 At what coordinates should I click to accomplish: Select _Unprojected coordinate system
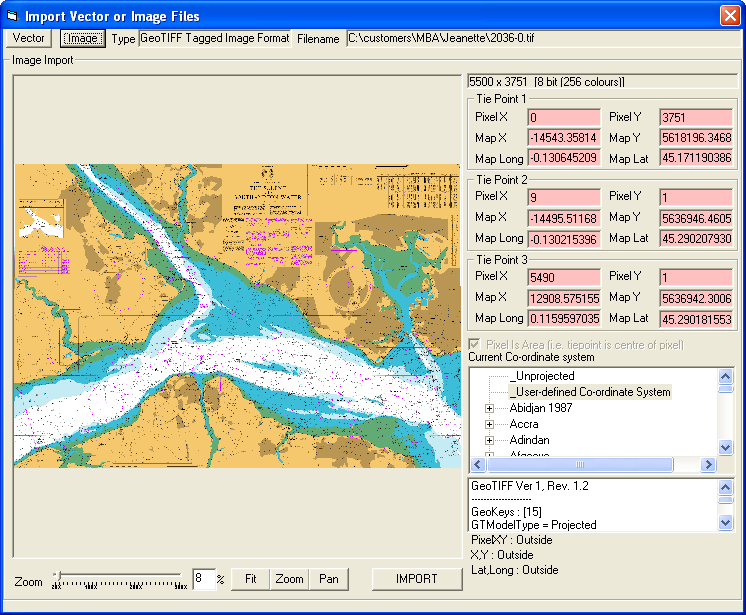tap(541, 376)
